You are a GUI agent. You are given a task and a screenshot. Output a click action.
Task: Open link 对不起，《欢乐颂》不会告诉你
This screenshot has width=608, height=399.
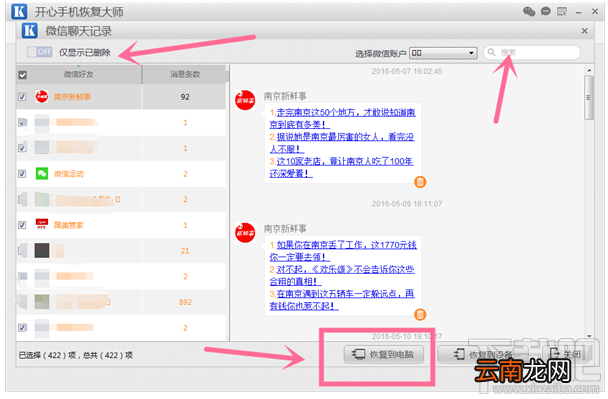coord(342,275)
